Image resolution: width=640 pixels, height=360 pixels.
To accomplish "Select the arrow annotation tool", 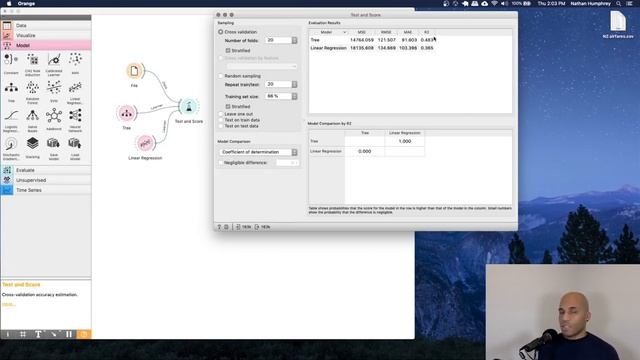I will (x=53, y=334).
